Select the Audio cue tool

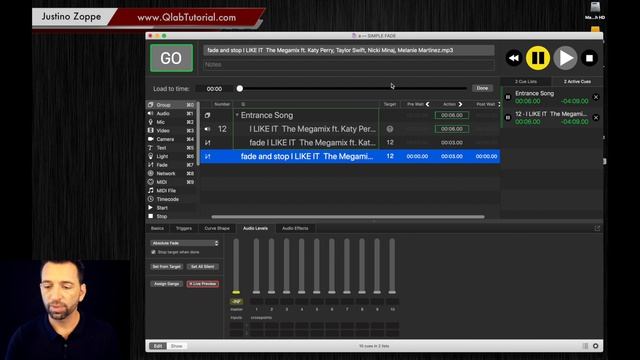point(163,113)
